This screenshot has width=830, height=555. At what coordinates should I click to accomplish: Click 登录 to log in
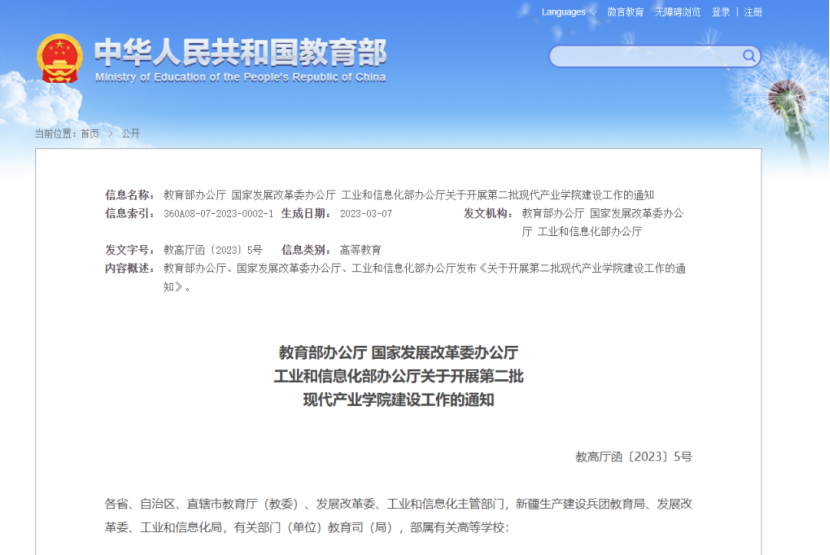pyautogui.click(x=720, y=12)
